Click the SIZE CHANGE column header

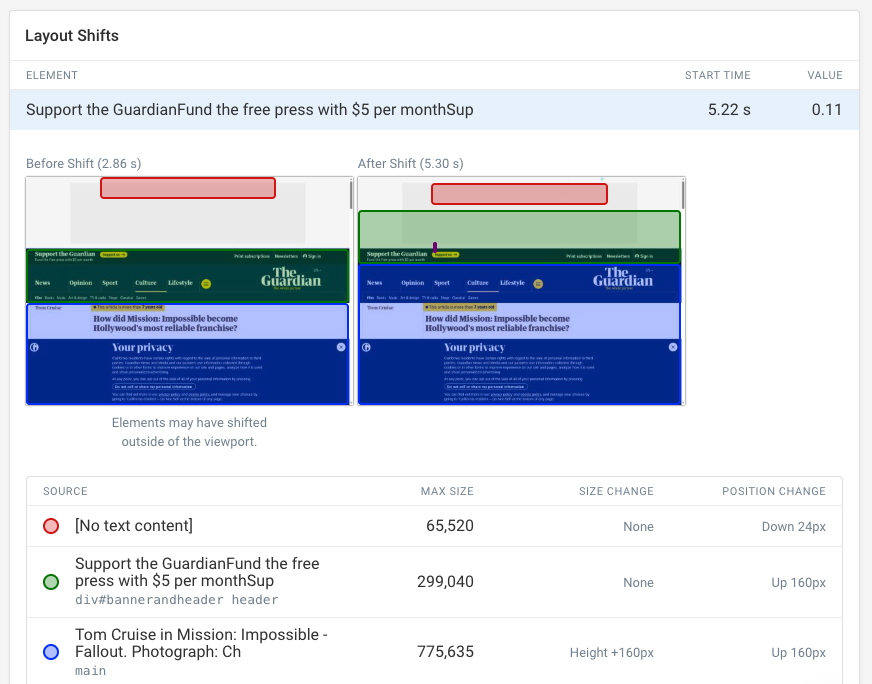click(616, 491)
